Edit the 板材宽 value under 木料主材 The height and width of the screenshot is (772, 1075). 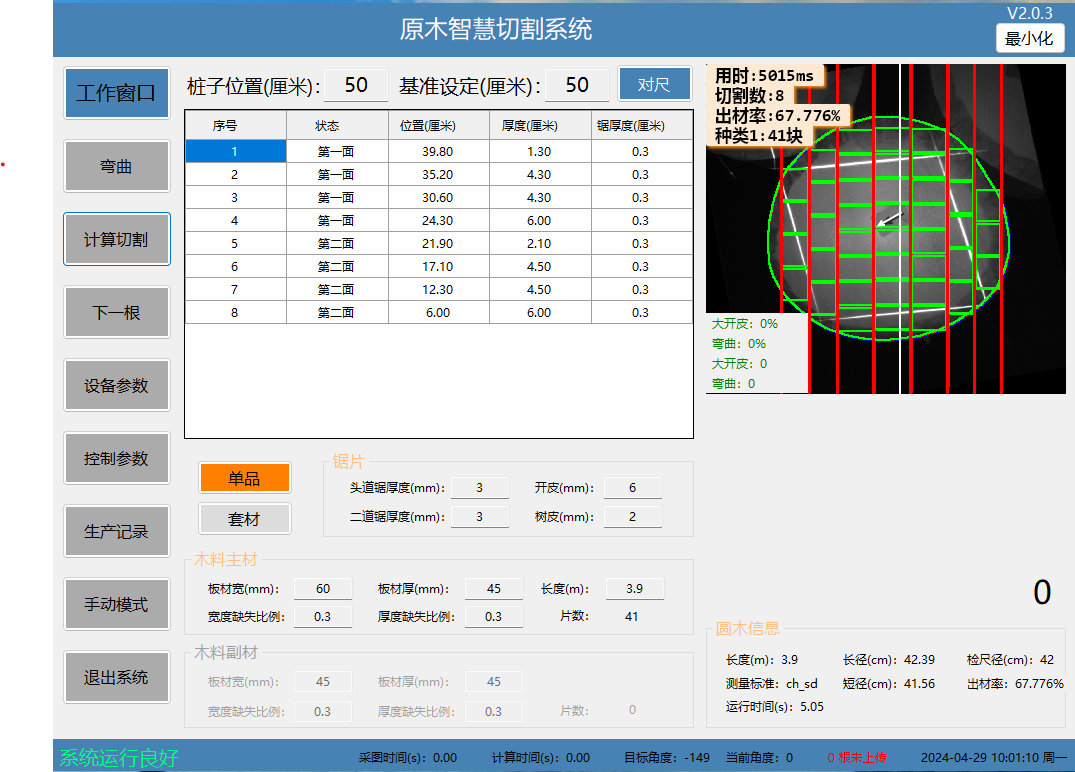tap(323, 589)
